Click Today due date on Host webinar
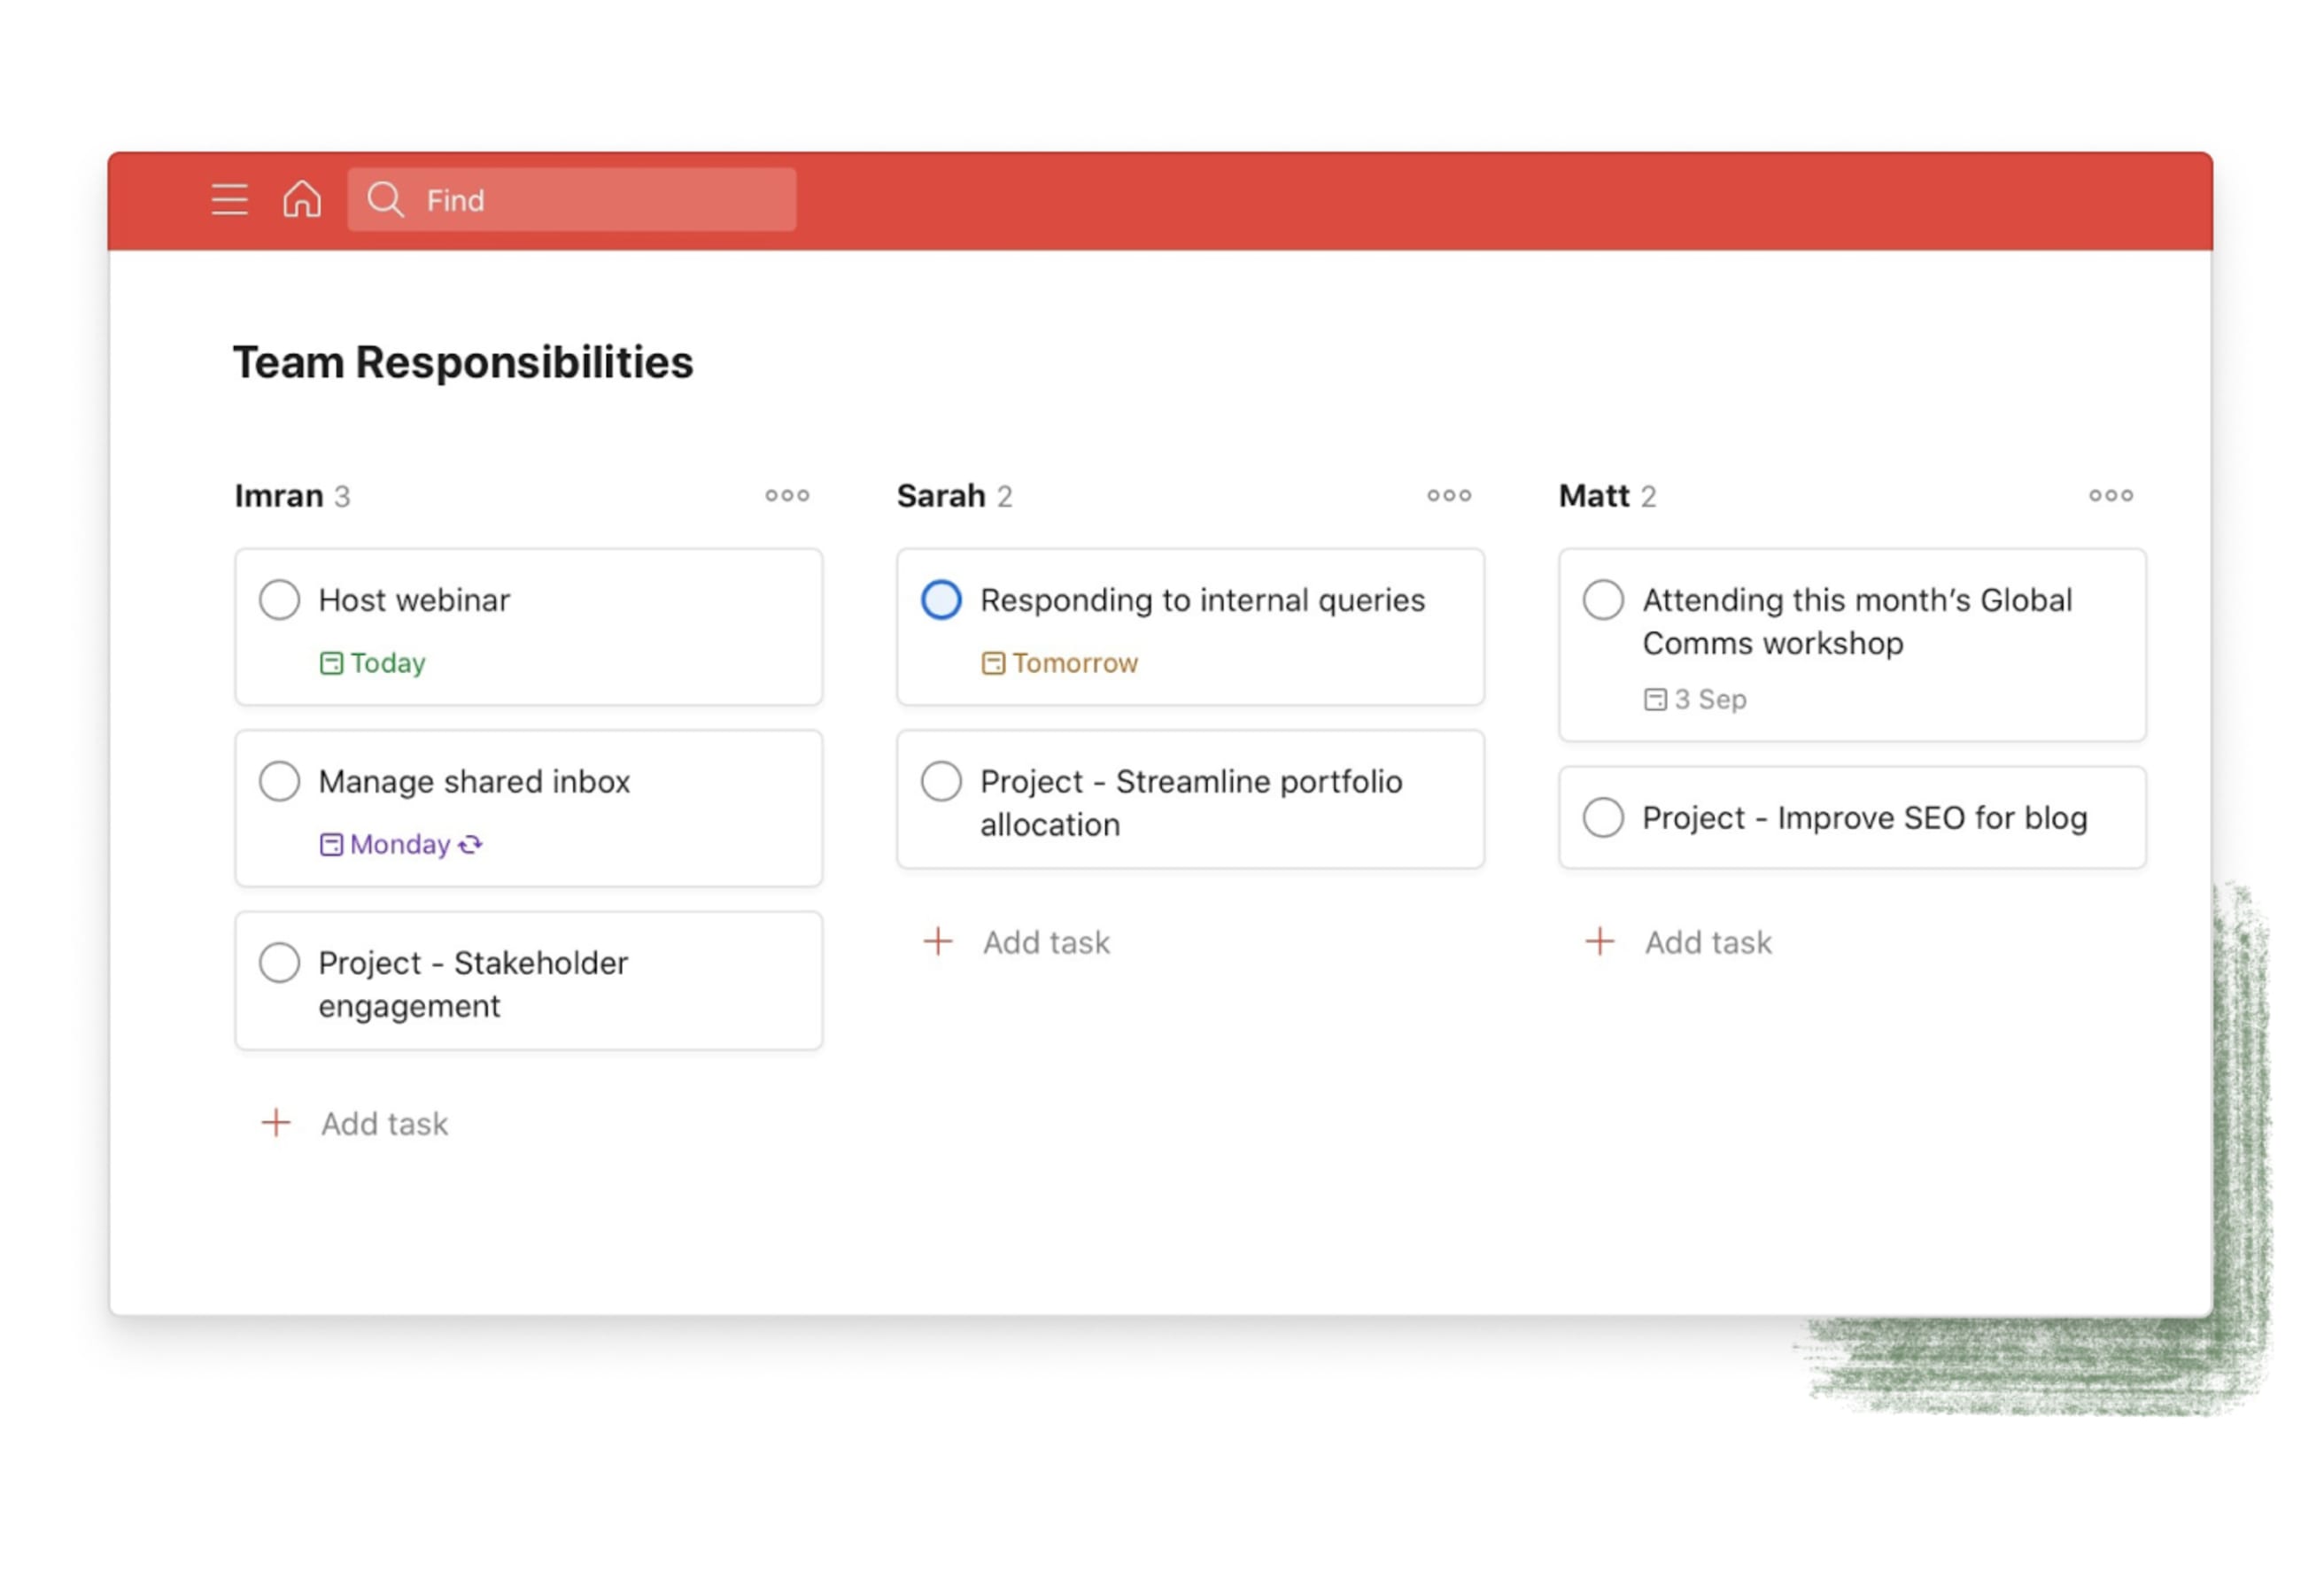The width and height of the screenshot is (2324, 1579). 388,663
